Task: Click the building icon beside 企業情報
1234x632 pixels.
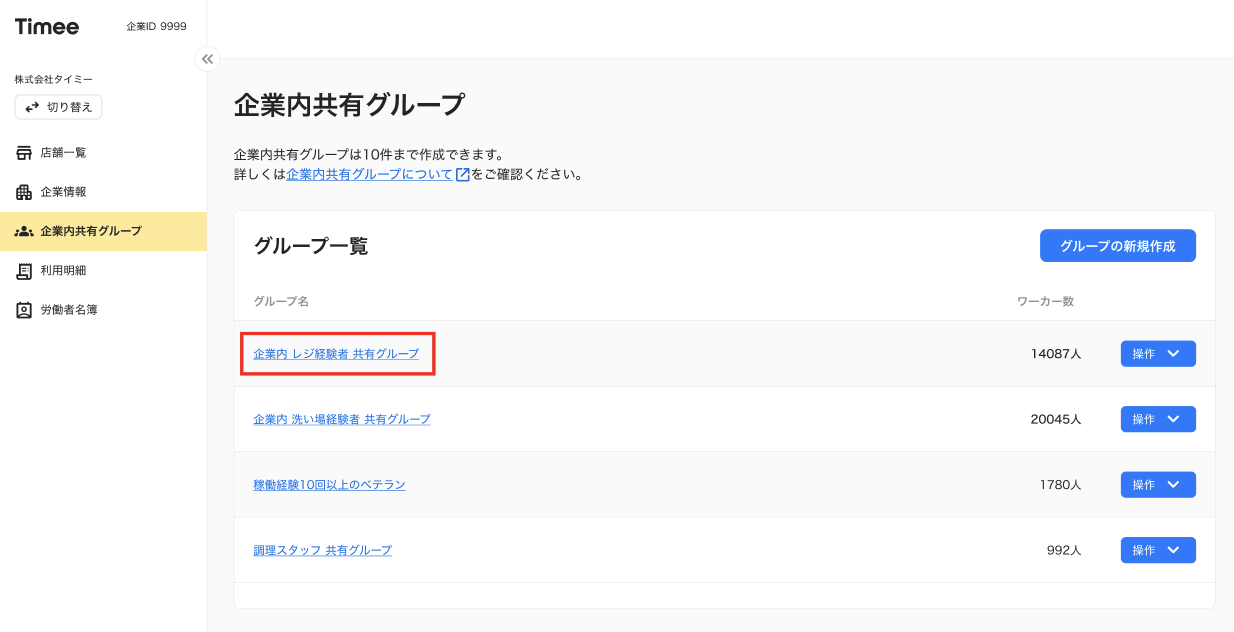Action: (24, 192)
